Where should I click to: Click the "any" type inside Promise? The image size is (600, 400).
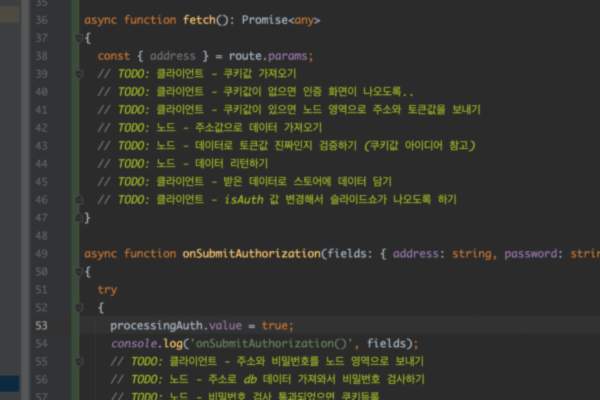coord(304,20)
